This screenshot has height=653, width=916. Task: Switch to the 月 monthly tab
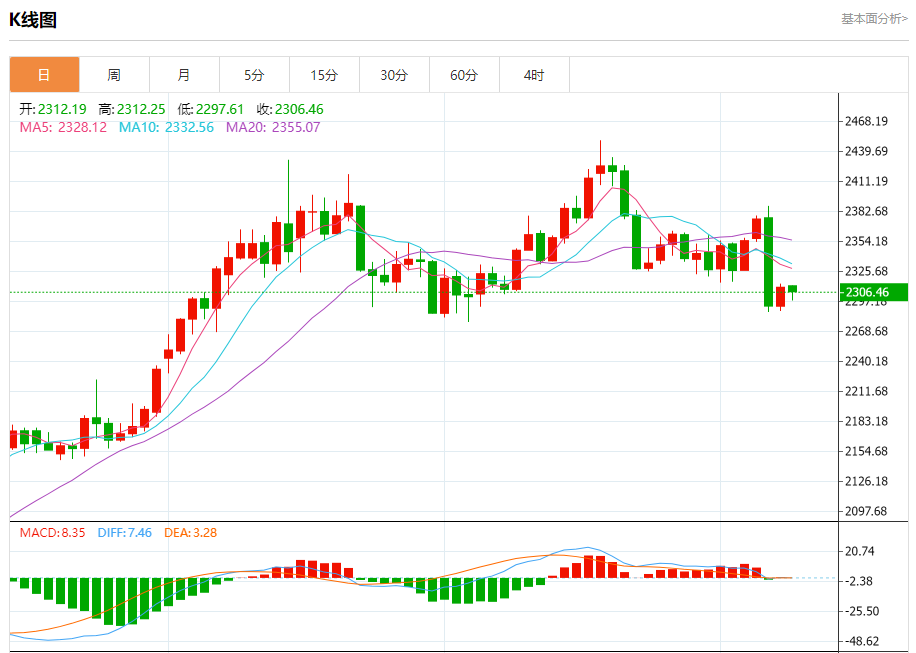tap(185, 75)
